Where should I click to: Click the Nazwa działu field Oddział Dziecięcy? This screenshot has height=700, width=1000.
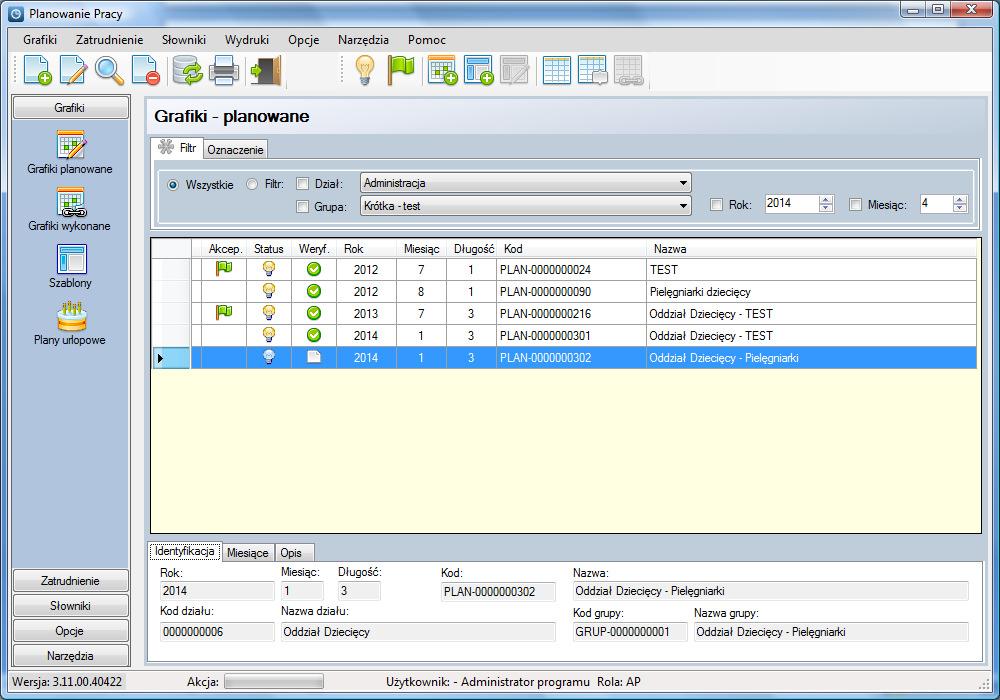[x=418, y=632]
